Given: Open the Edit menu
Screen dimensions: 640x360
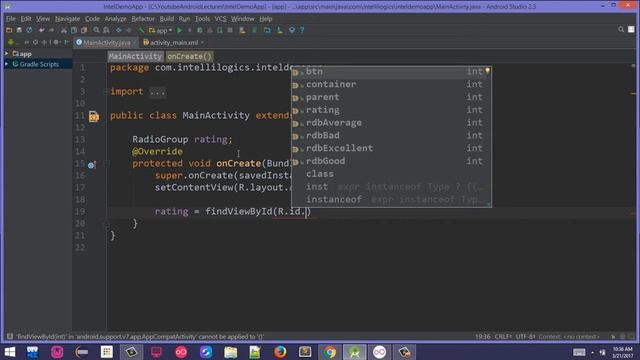Looking at the screenshot, I should [26, 19].
